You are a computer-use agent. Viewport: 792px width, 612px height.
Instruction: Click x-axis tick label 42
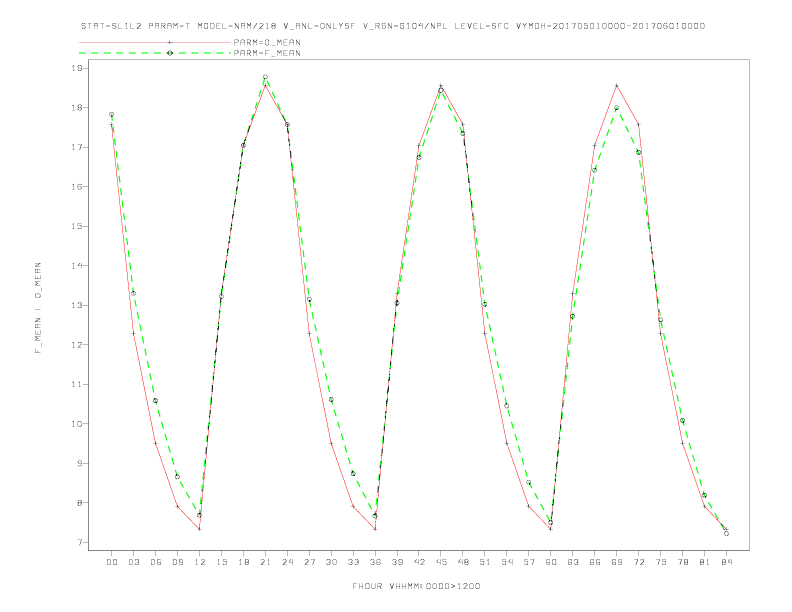coord(419,562)
